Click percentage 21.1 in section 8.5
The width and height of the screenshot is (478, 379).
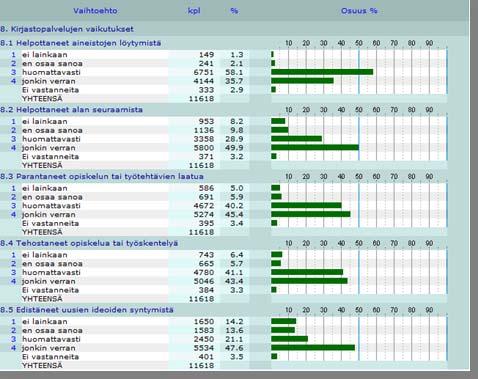pos(234,339)
